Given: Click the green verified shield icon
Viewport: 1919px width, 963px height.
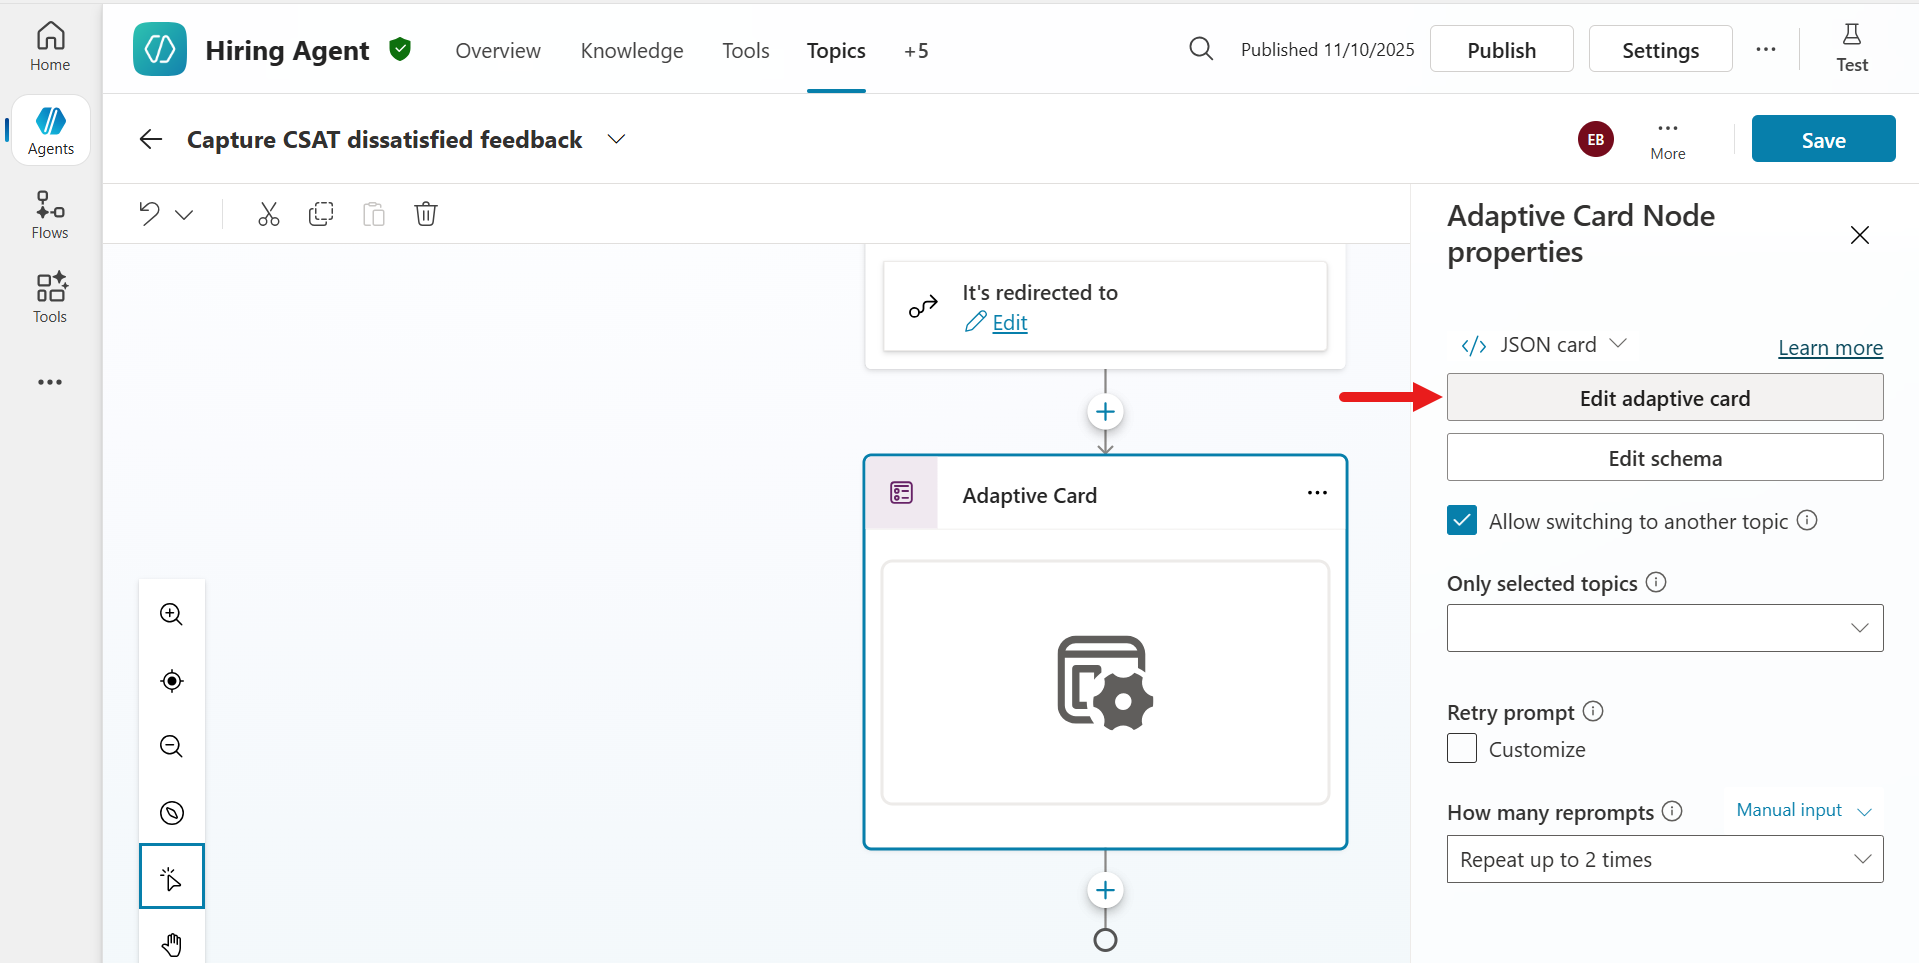Looking at the screenshot, I should [400, 49].
